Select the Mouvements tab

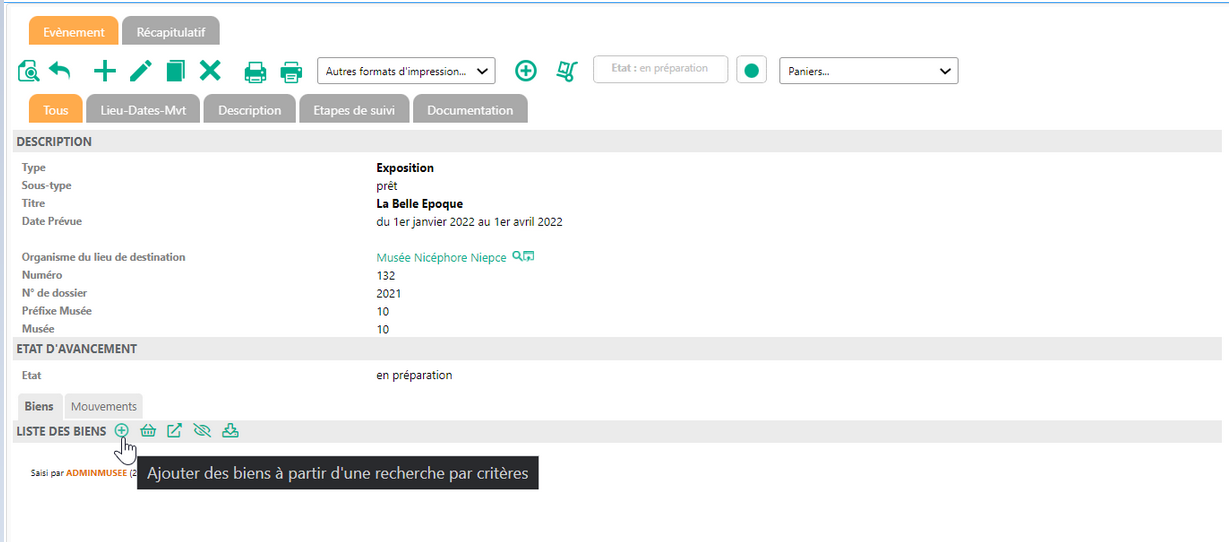[104, 406]
